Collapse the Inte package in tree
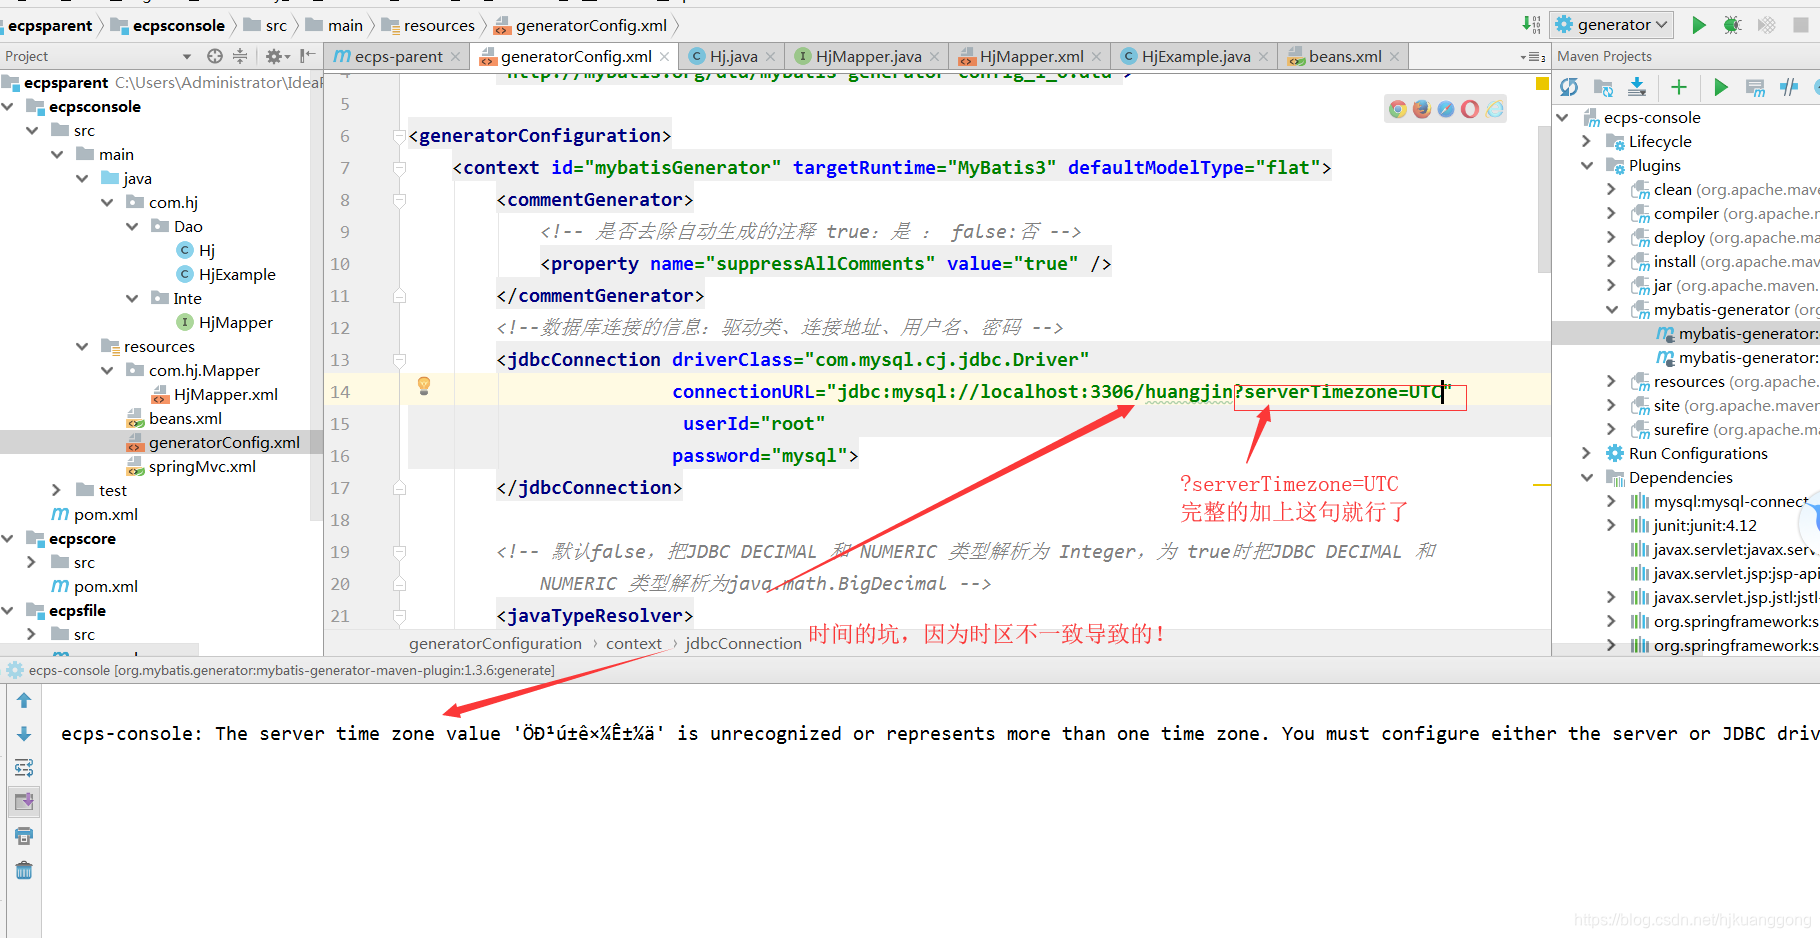1820x938 pixels. 132,298
